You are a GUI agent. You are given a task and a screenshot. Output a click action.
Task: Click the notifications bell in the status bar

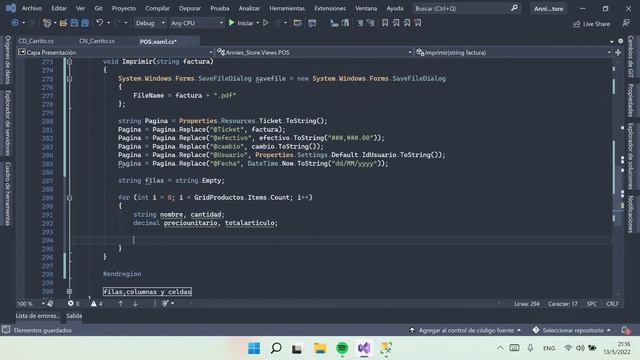coord(624,330)
